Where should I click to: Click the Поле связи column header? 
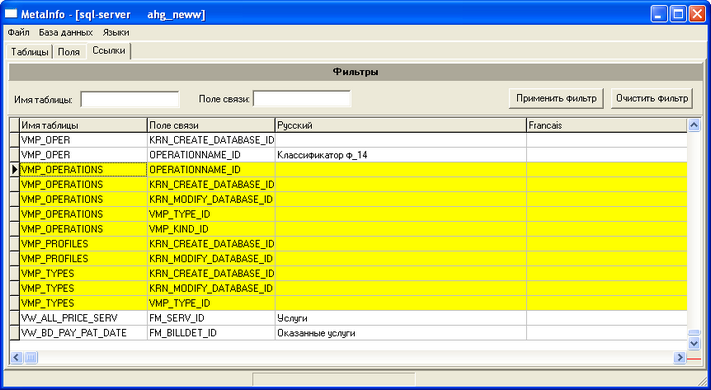(x=211, y=125)
